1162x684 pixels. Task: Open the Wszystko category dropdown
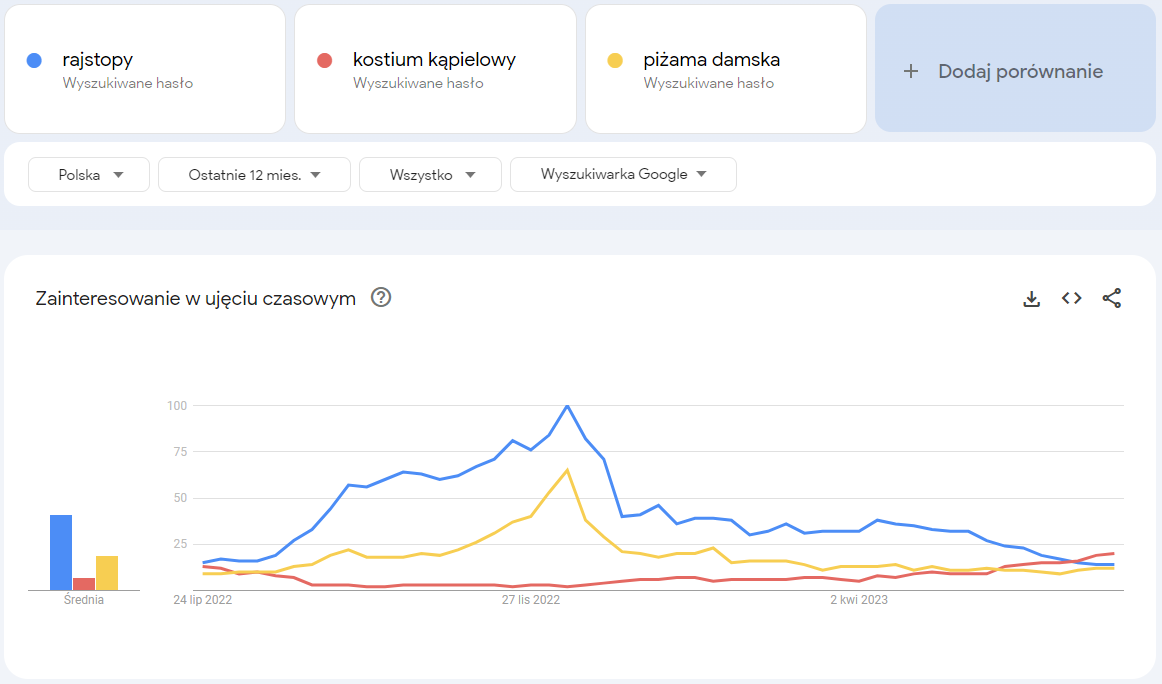pos(430,174)
